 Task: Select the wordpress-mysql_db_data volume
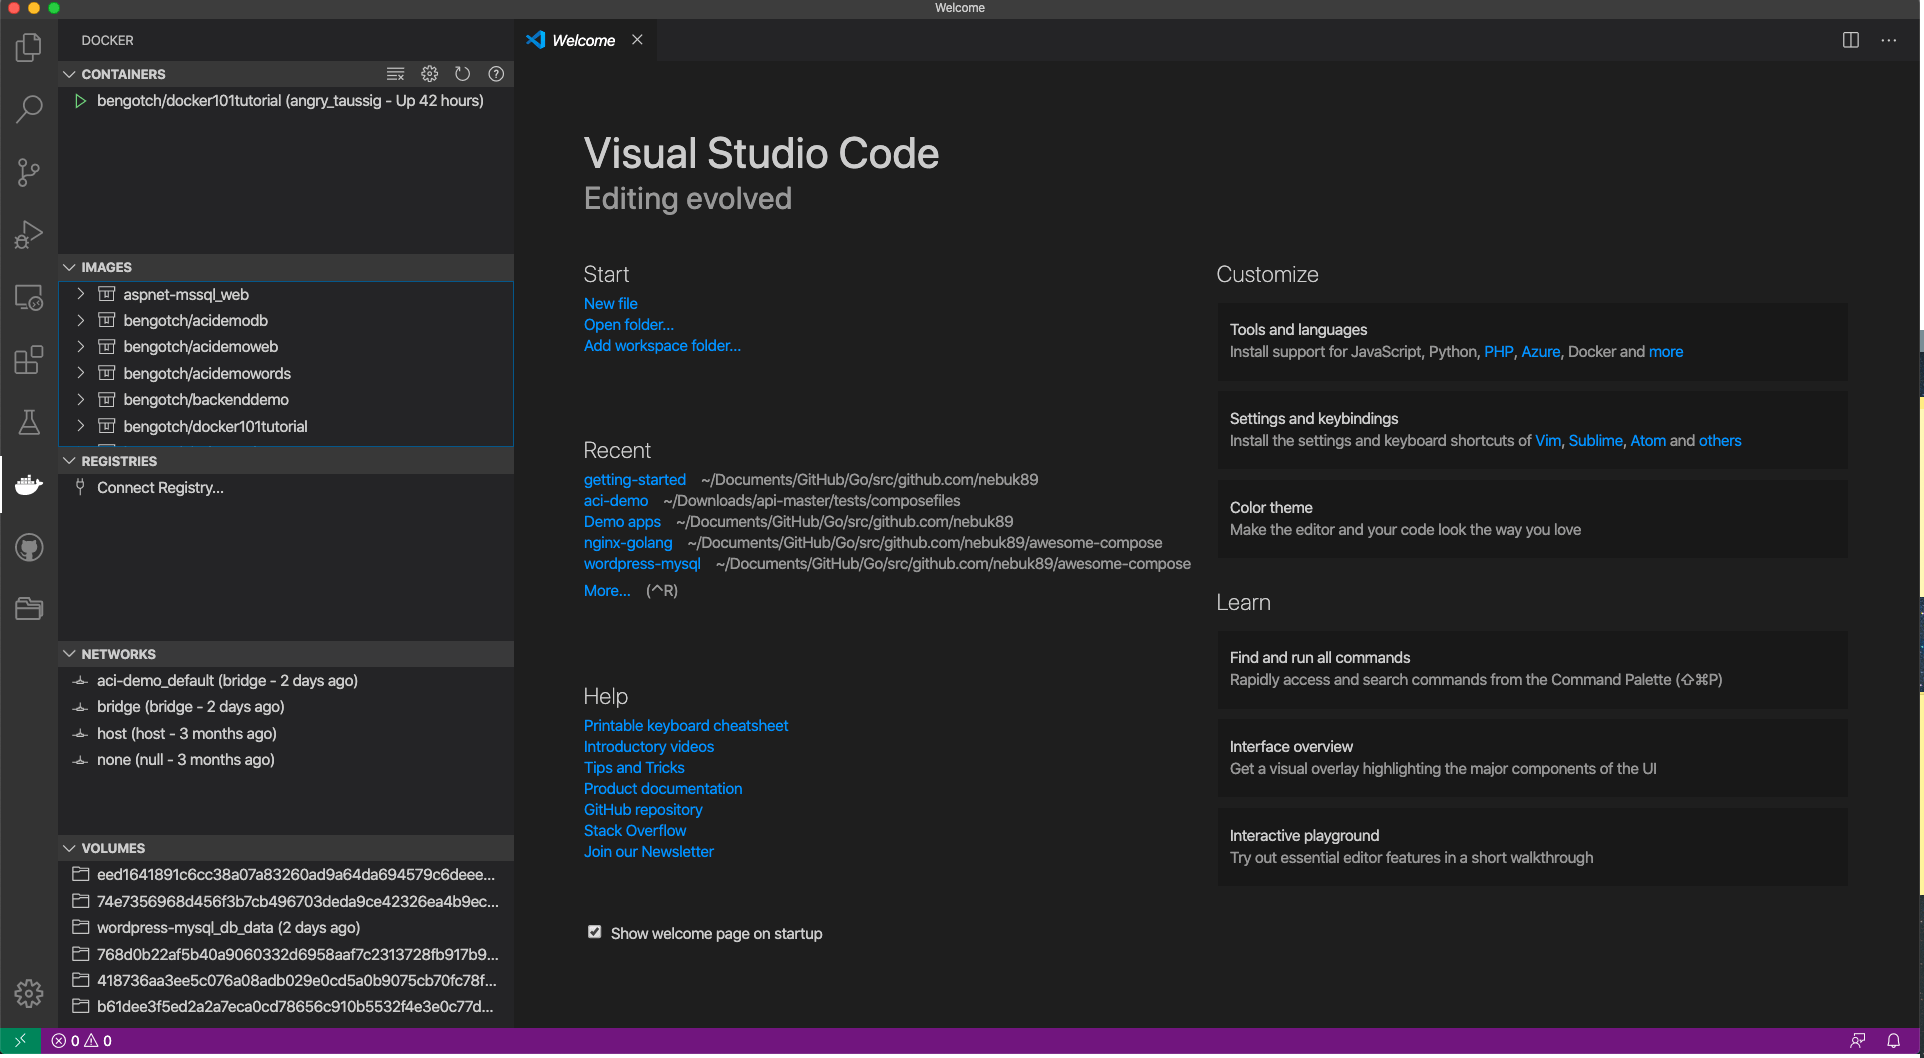coord(229,927)
